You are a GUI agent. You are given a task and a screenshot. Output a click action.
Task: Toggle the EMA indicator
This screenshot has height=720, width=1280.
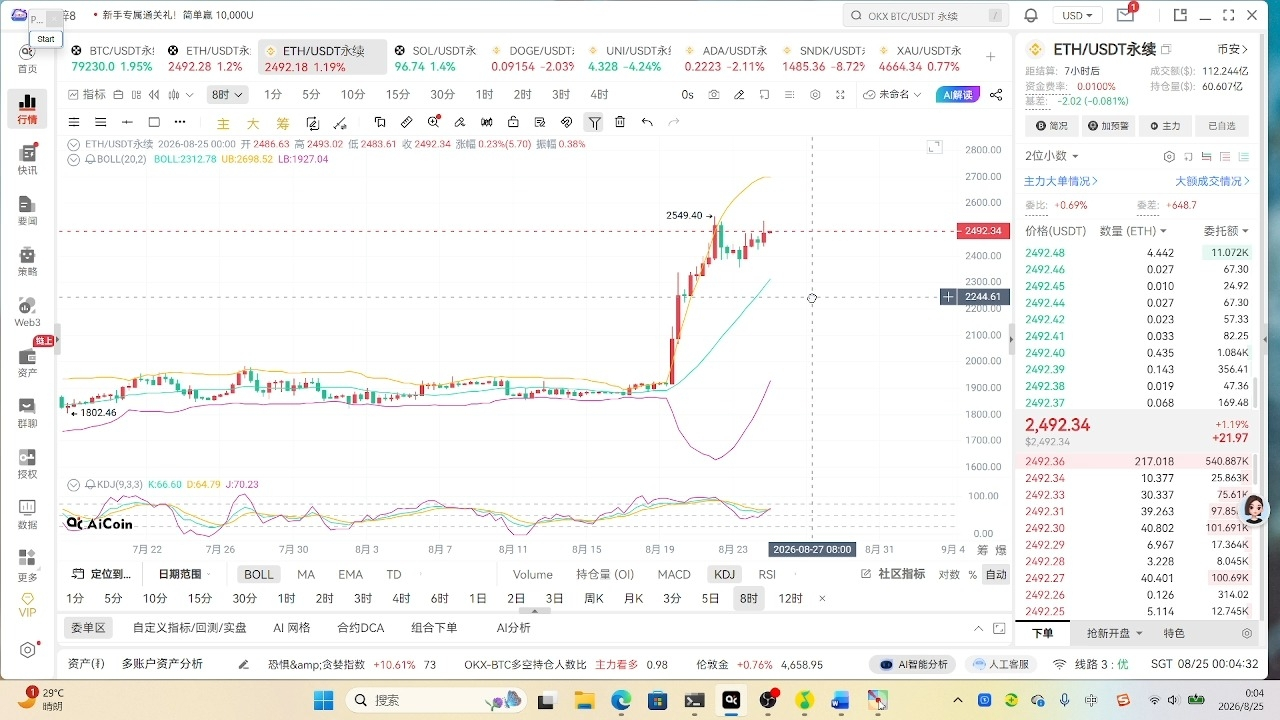[x=350, y=574]
